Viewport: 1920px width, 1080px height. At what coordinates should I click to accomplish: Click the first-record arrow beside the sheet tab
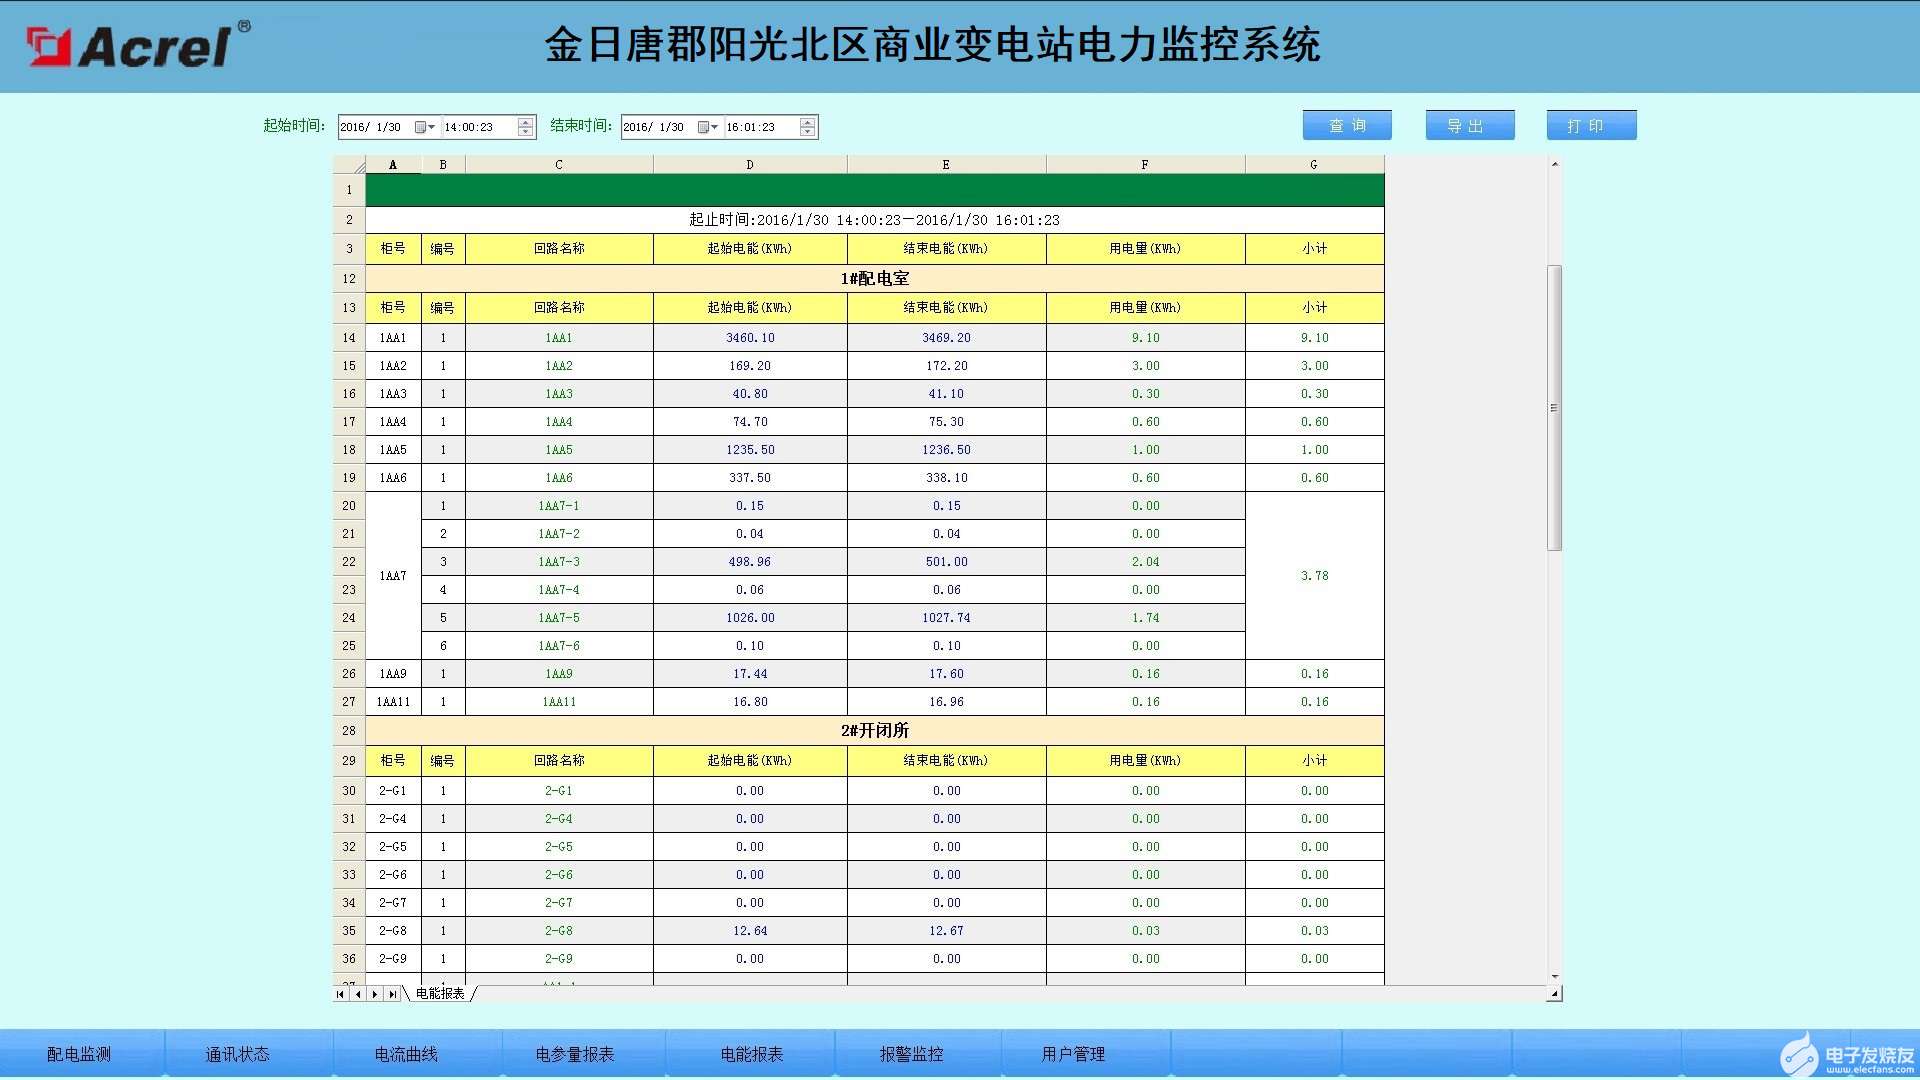point(340,994)
